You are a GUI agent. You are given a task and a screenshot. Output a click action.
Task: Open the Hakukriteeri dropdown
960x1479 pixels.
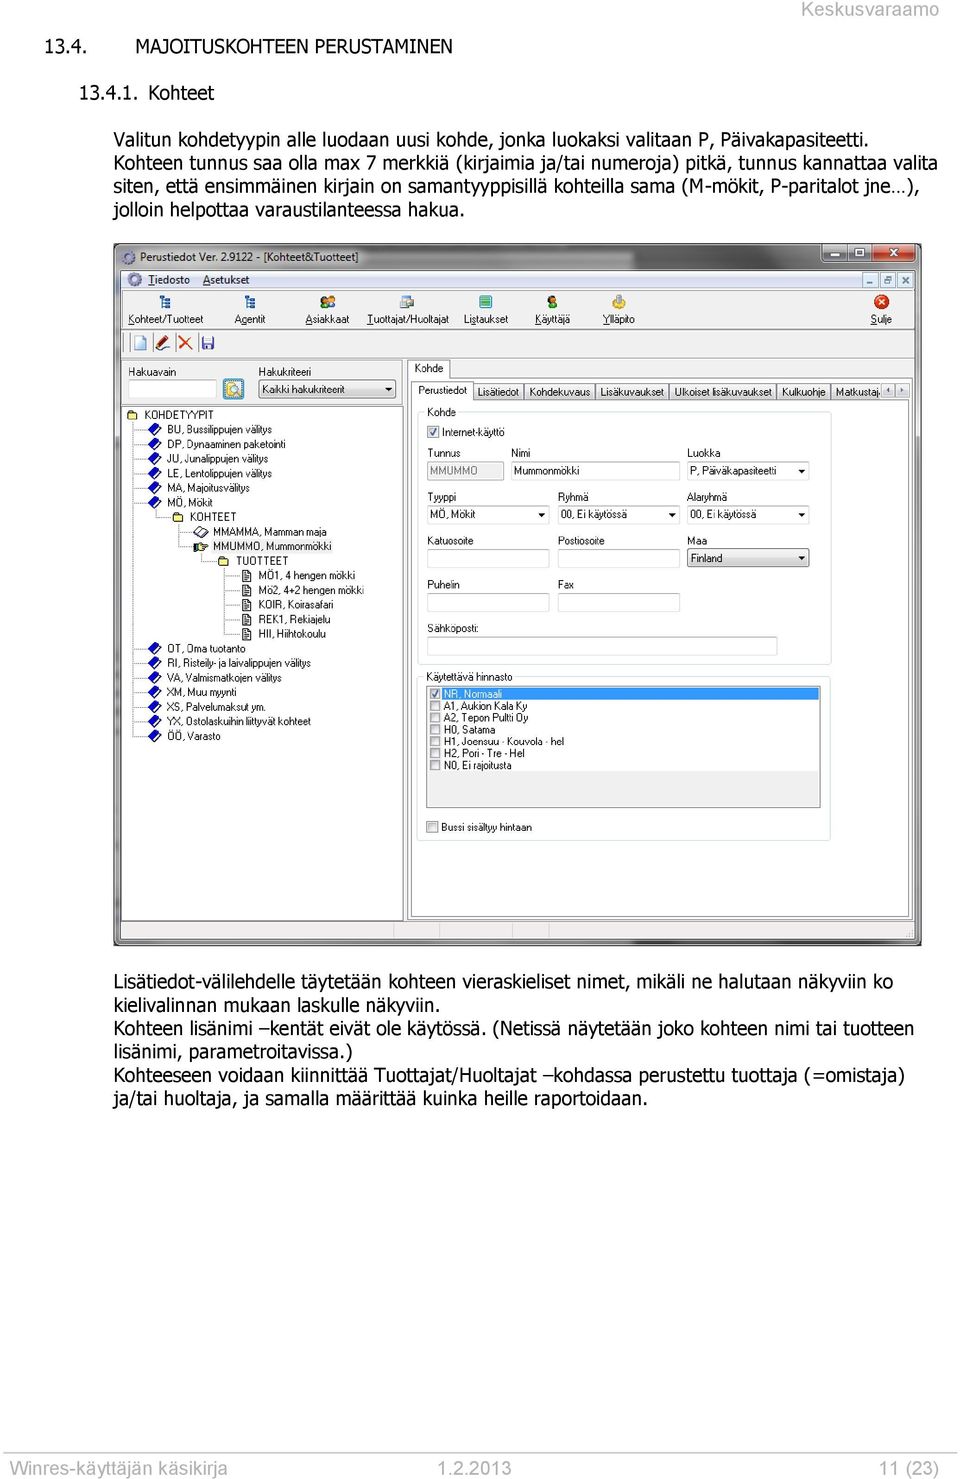tap(328, 389)
